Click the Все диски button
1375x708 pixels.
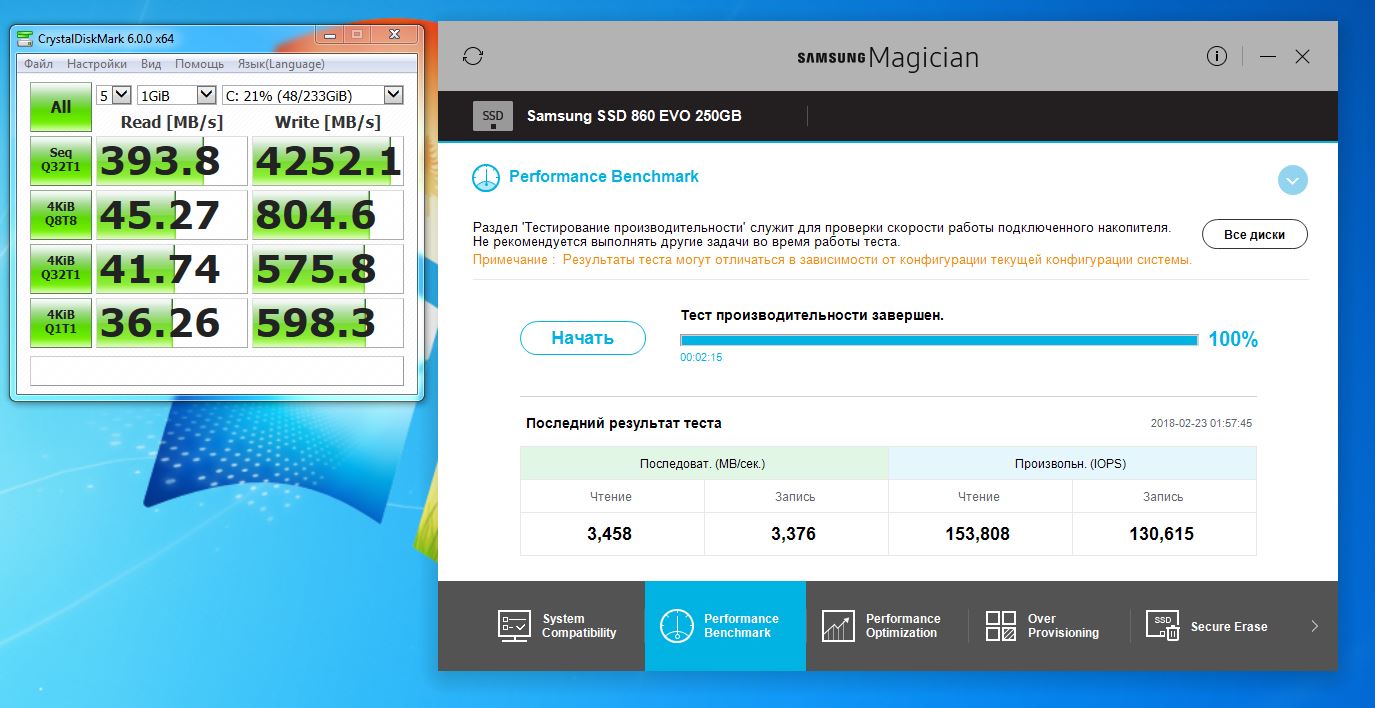click(1254, 235)
